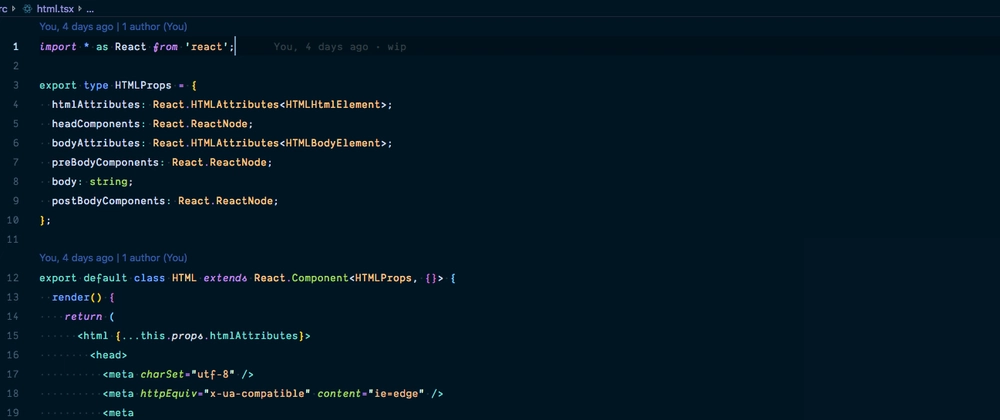This screenshot has width=1000, height=420.
Task: Open the src folder breadcrumb segment
Action: pyautogui.click(x=4, y=7)
